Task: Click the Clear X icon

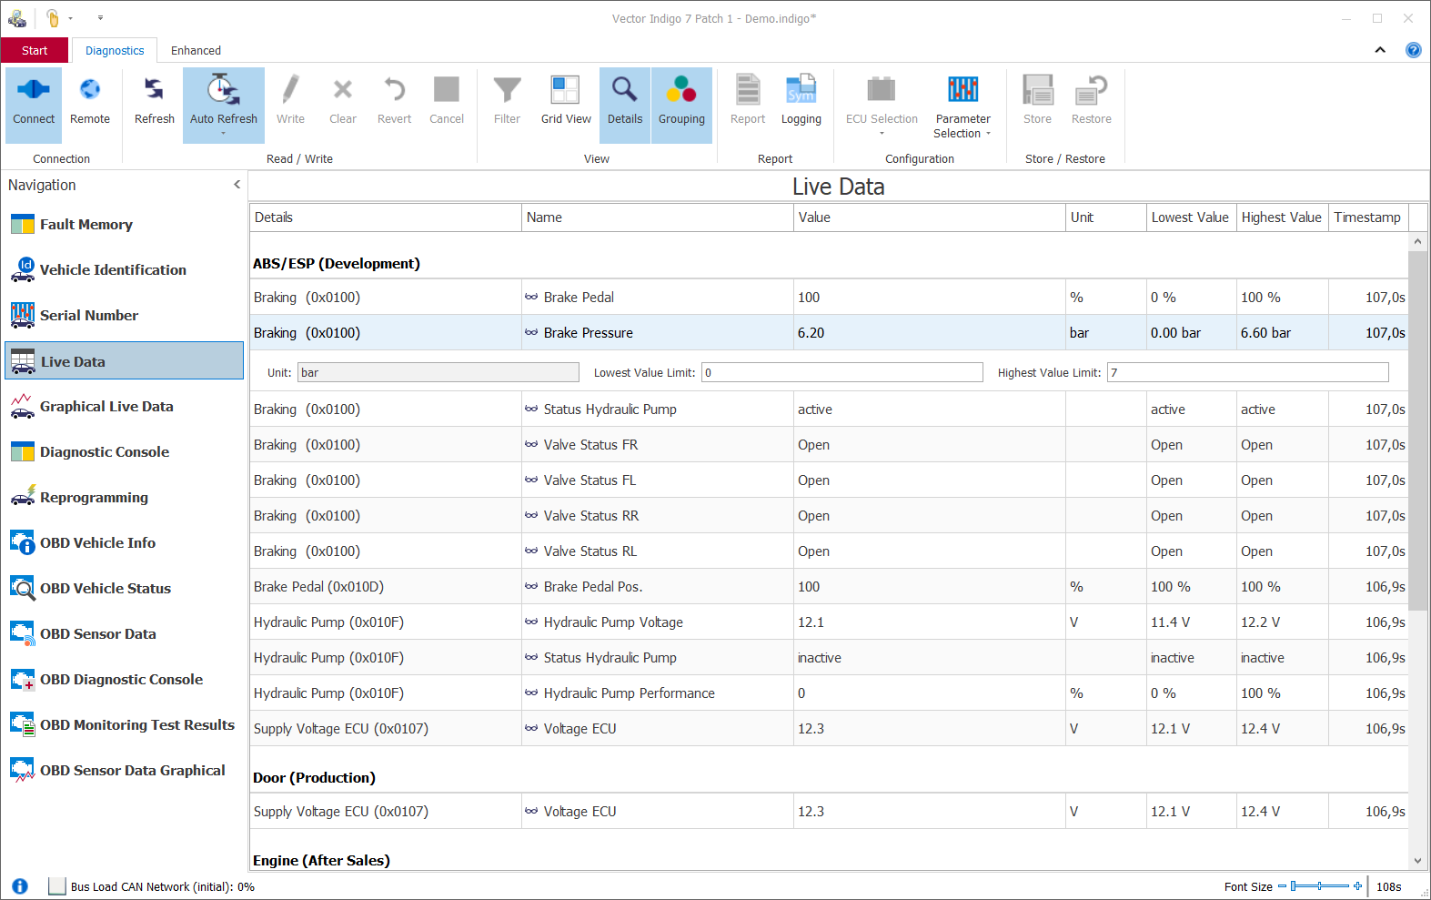Action: (x=343, y=90)
